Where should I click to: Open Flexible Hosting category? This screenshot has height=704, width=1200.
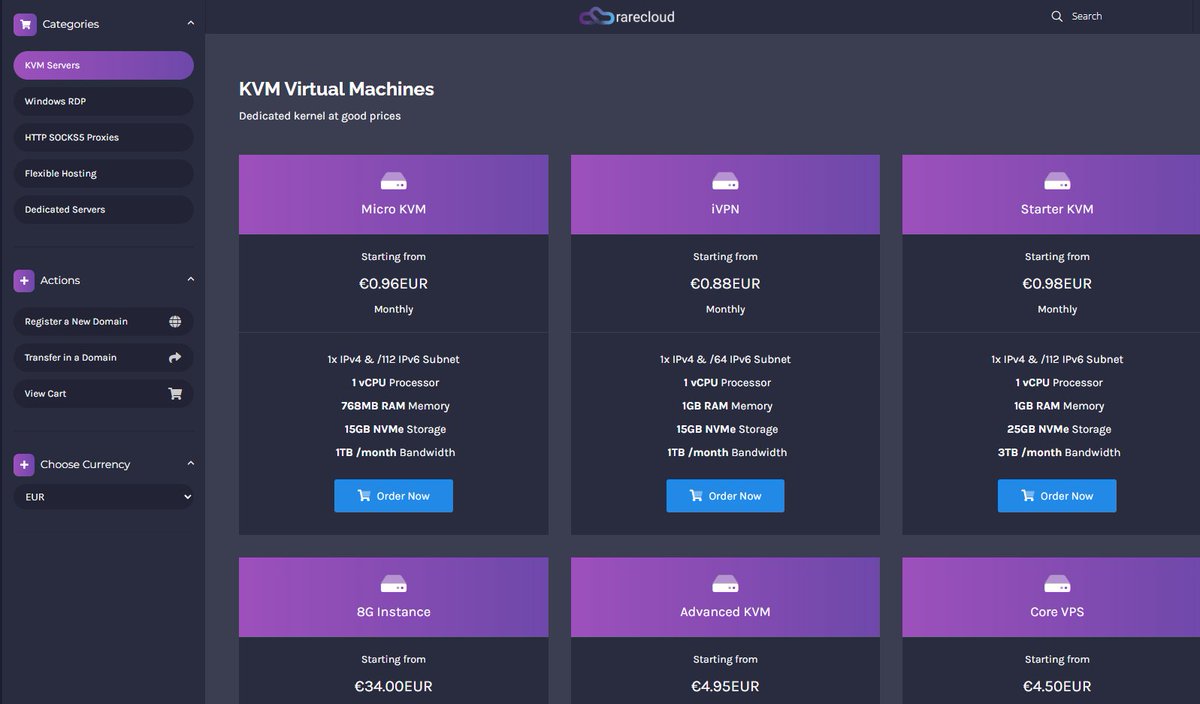click(103, 174)
